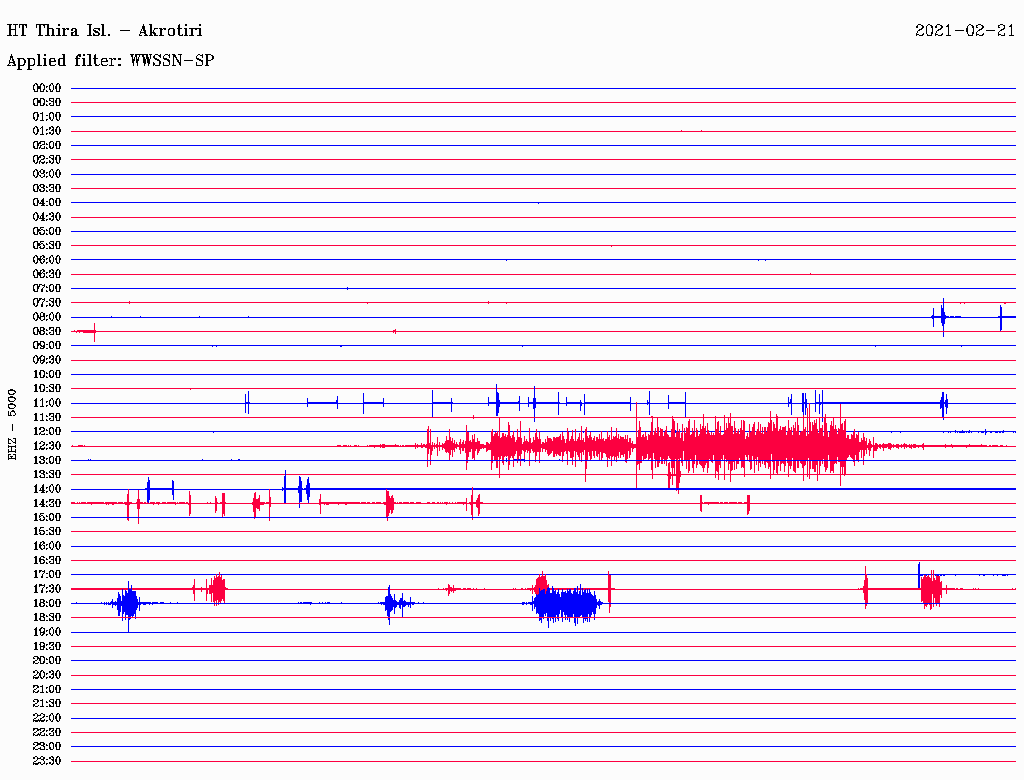Click the 11:30 time label
1024x780 pixels.
[47, 417]
